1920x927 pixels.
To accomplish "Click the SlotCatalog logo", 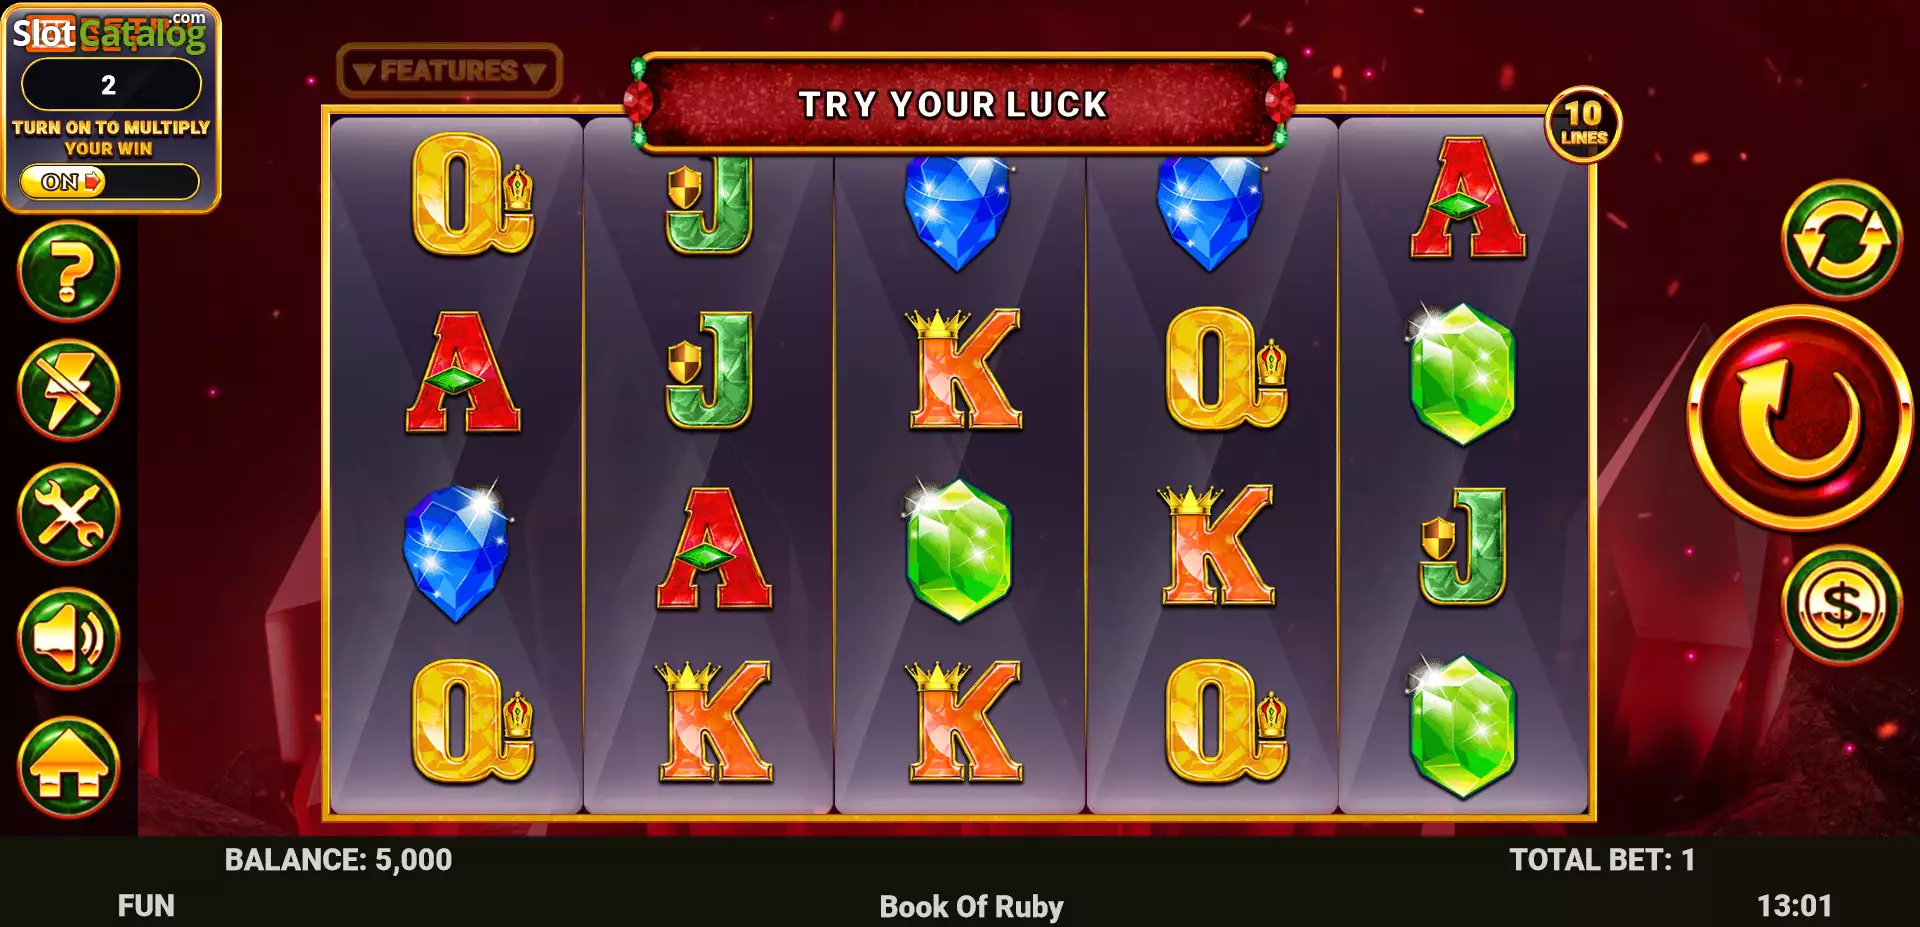I will click(x=108, y=33).
